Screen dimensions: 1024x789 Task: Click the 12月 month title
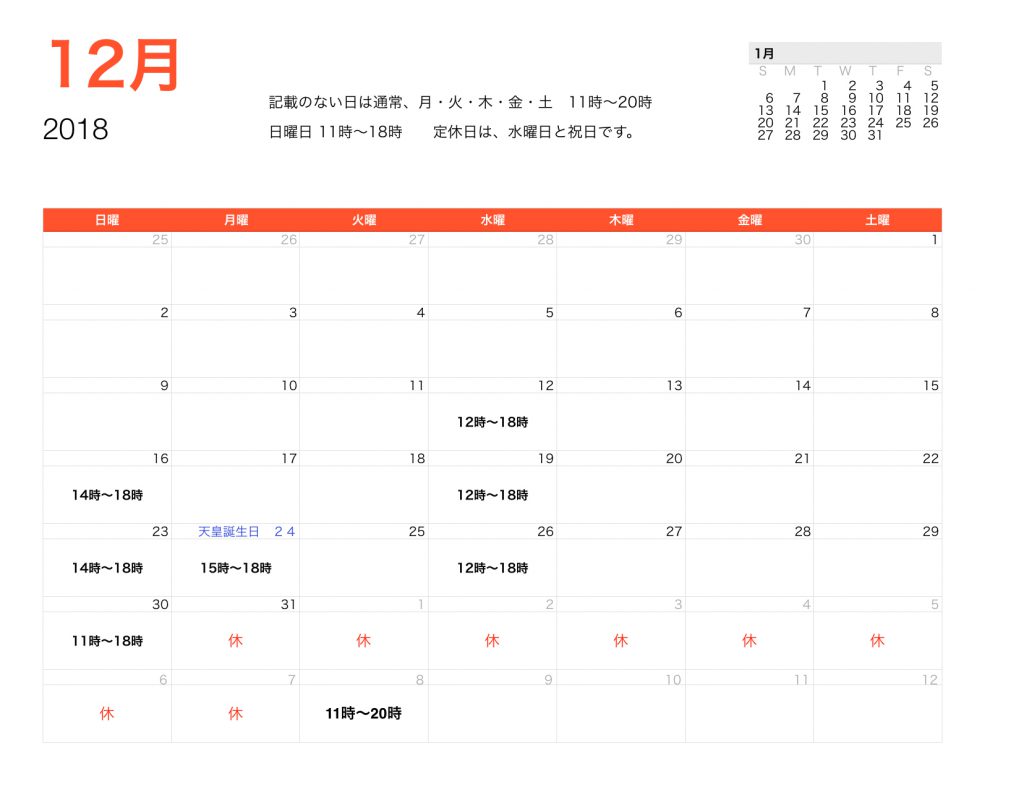(115, 66)
